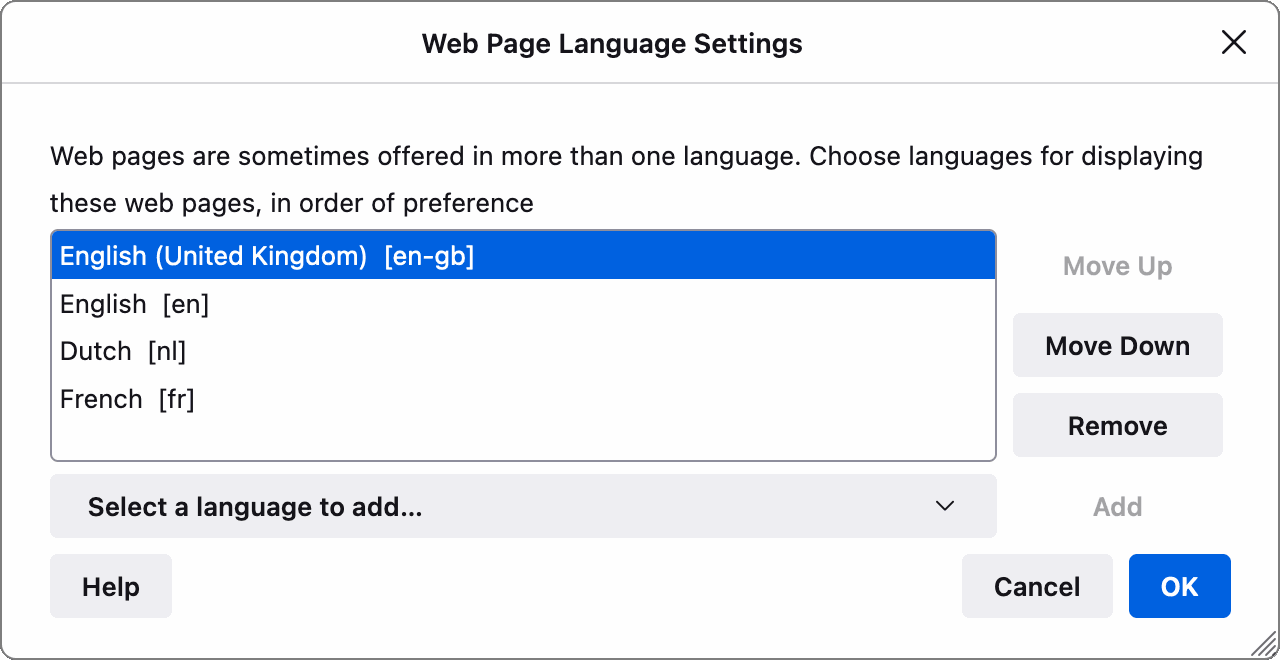Cancel the language settings changes

click(x=1037, y=586)
